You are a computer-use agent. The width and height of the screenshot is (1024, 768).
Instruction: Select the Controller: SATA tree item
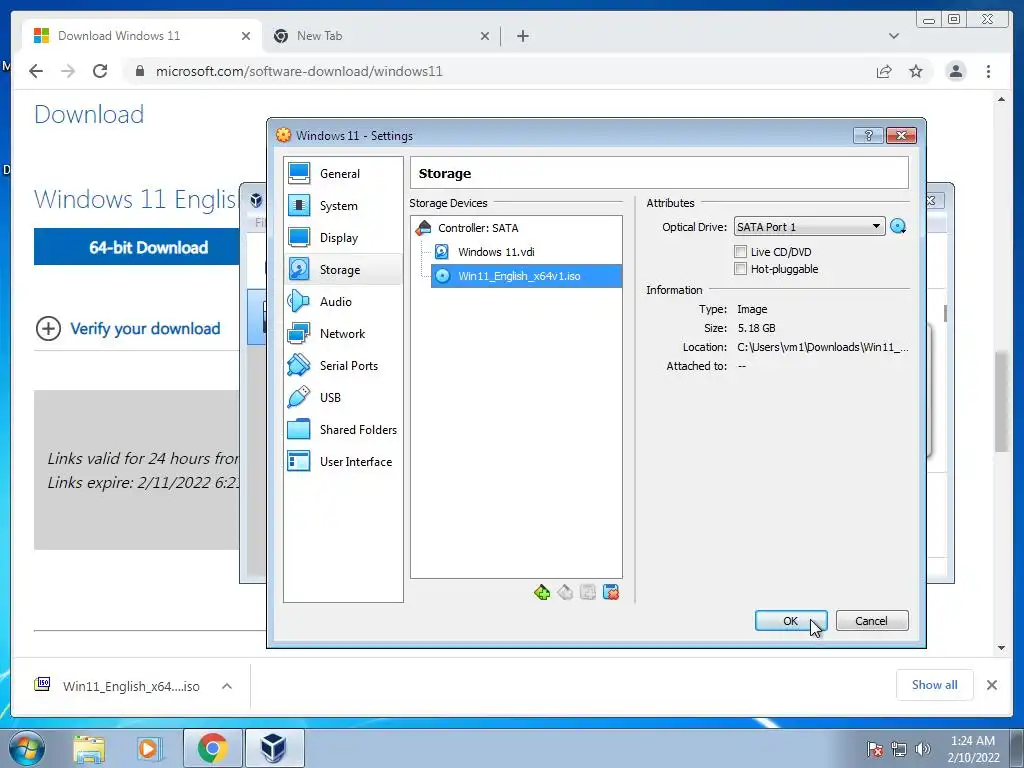point(478,228)
